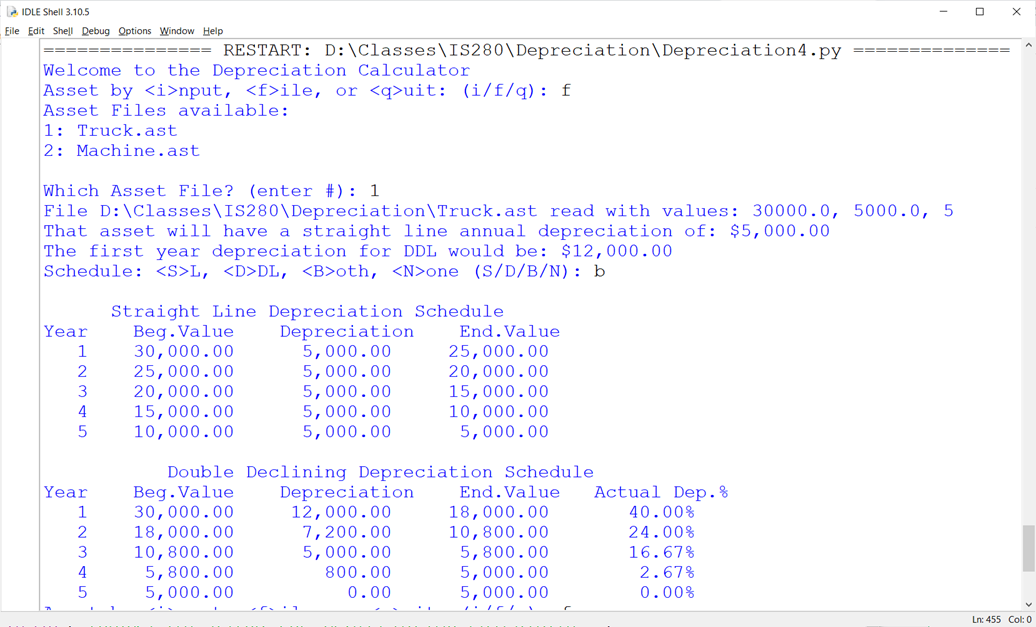Click the 16.67% value
The image size is (1036, 627).
(661, 552)
